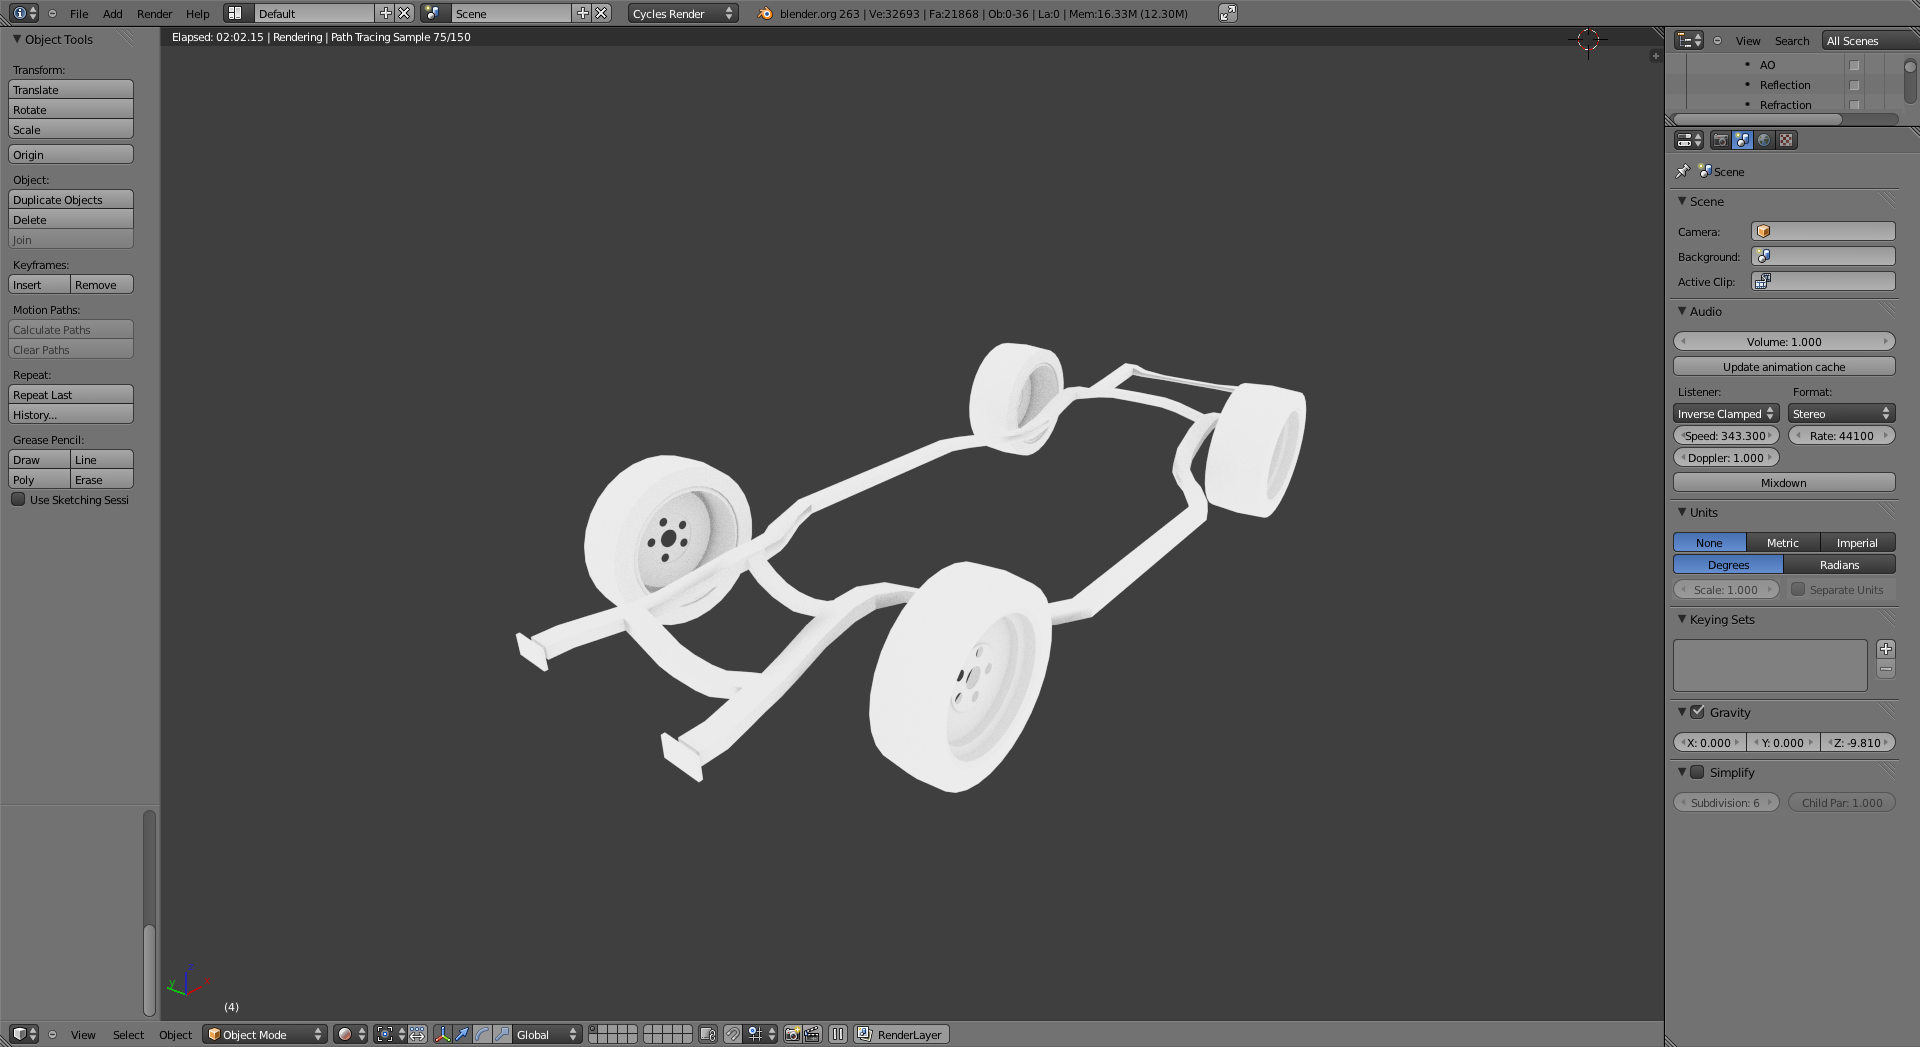Click Duplicate Objects button
This screenshot has height=1047, width=1920.
tap(71, 199)
